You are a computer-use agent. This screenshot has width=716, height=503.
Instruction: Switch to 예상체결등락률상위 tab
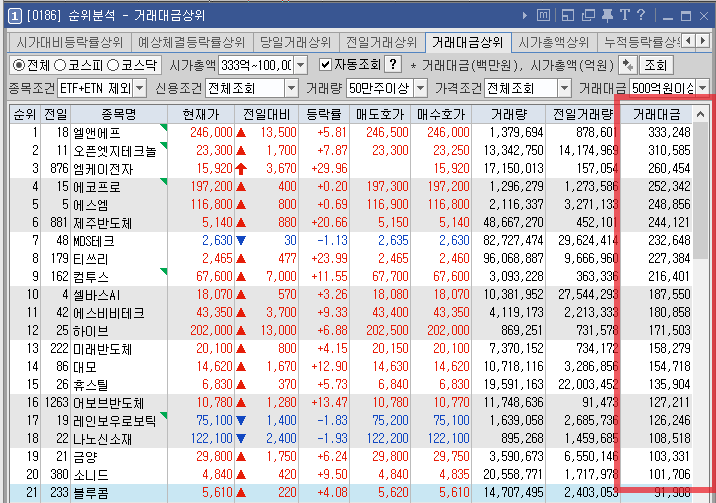(192, 42)
